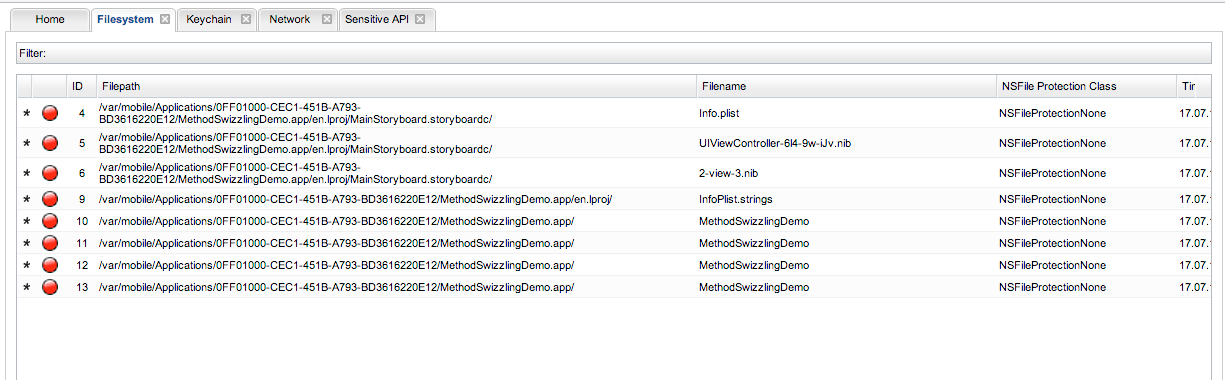This screenshot has width=1225, height=380.
Task: Click NSFileProtectionNone in row ID 4
Action: click(x=1053, y=113)
